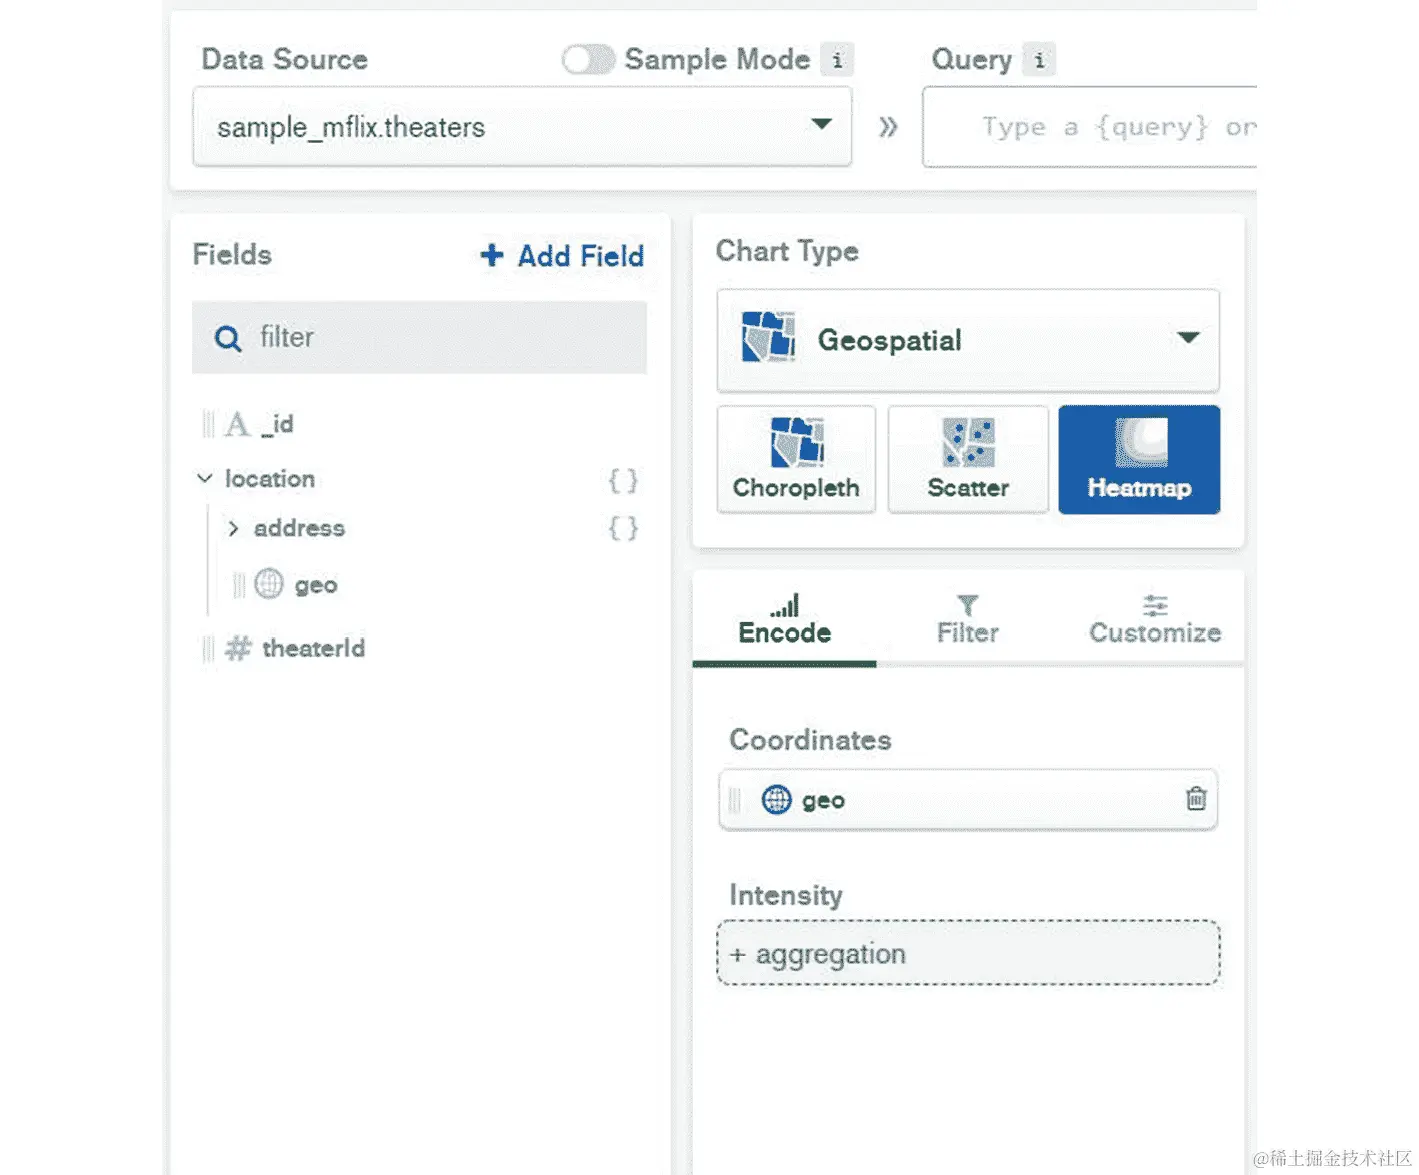Open the Data Source dropdown sample_mflix.theaters

[x=522, y=126]
